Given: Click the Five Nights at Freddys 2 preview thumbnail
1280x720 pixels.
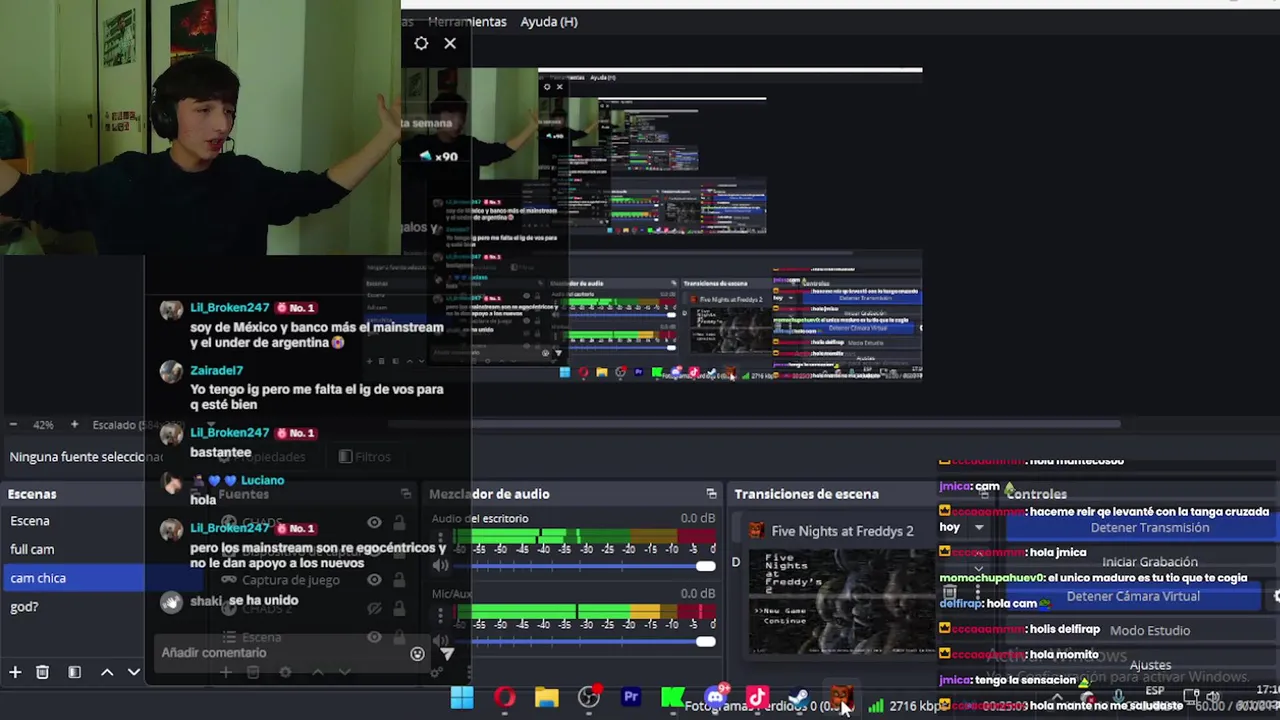Looking at the screenshot, I should [x=840, y=600].
